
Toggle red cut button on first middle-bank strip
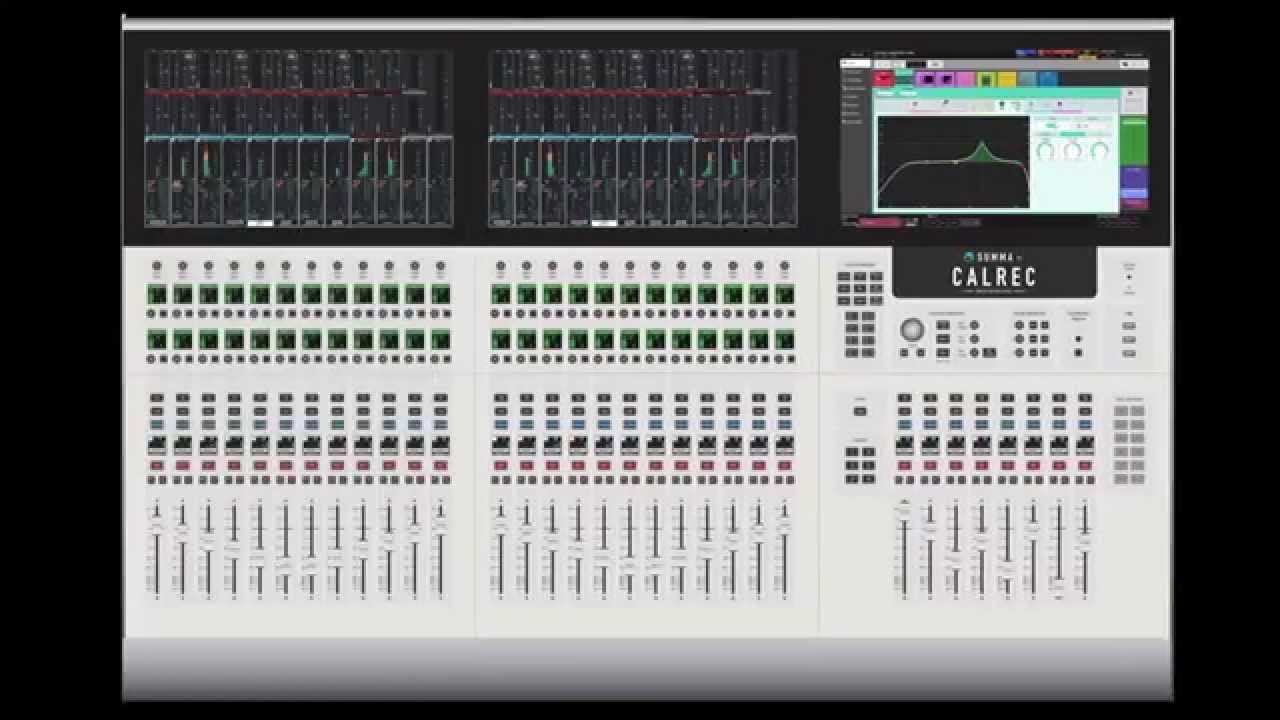click(501, 466)
